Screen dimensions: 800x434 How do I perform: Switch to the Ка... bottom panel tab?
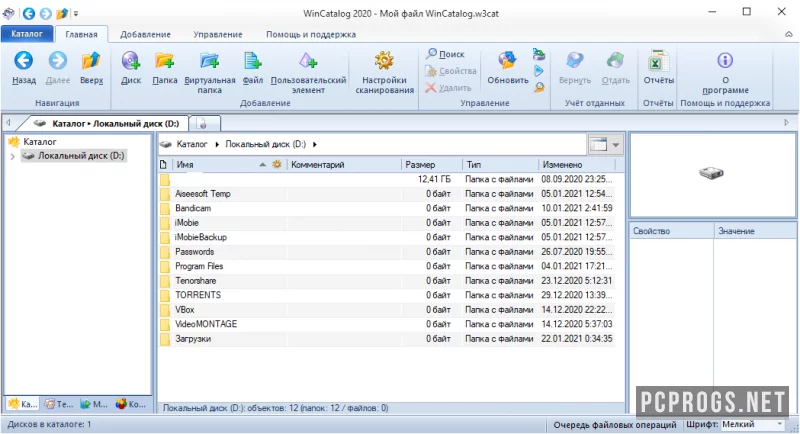[23, 404]
